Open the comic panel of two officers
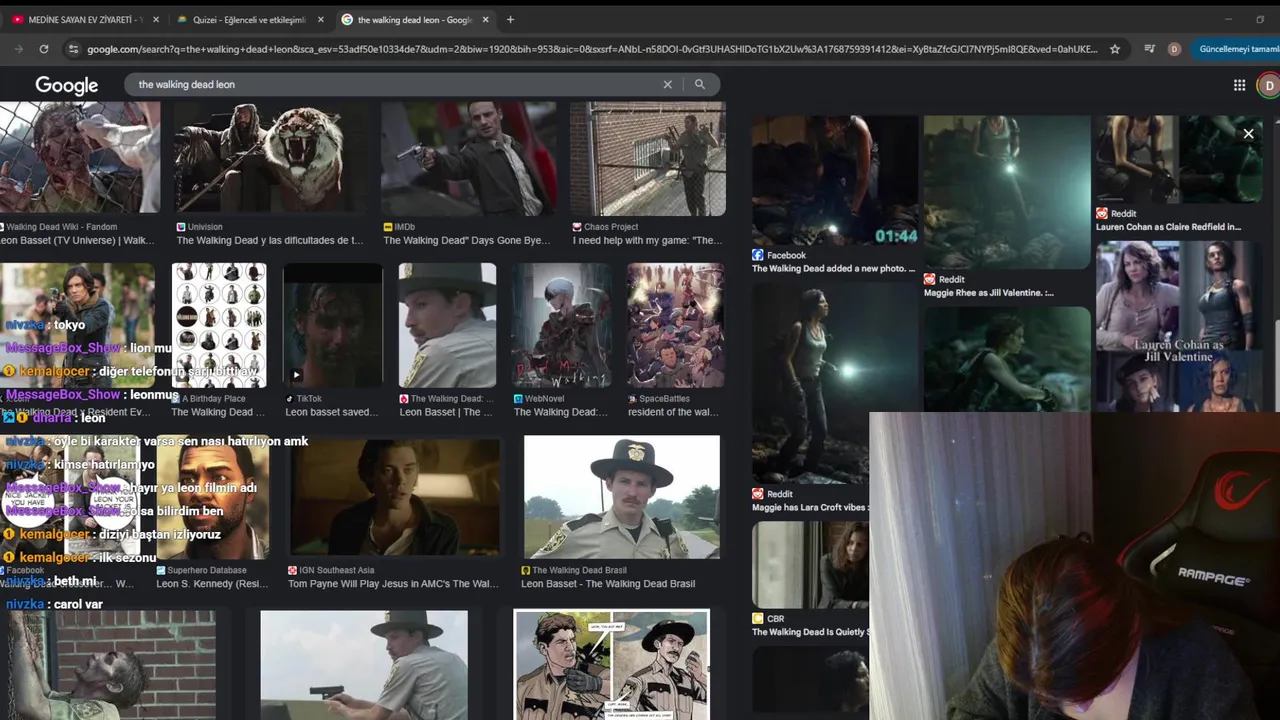This screenshot has width=1280, height=720. (611, 665)
